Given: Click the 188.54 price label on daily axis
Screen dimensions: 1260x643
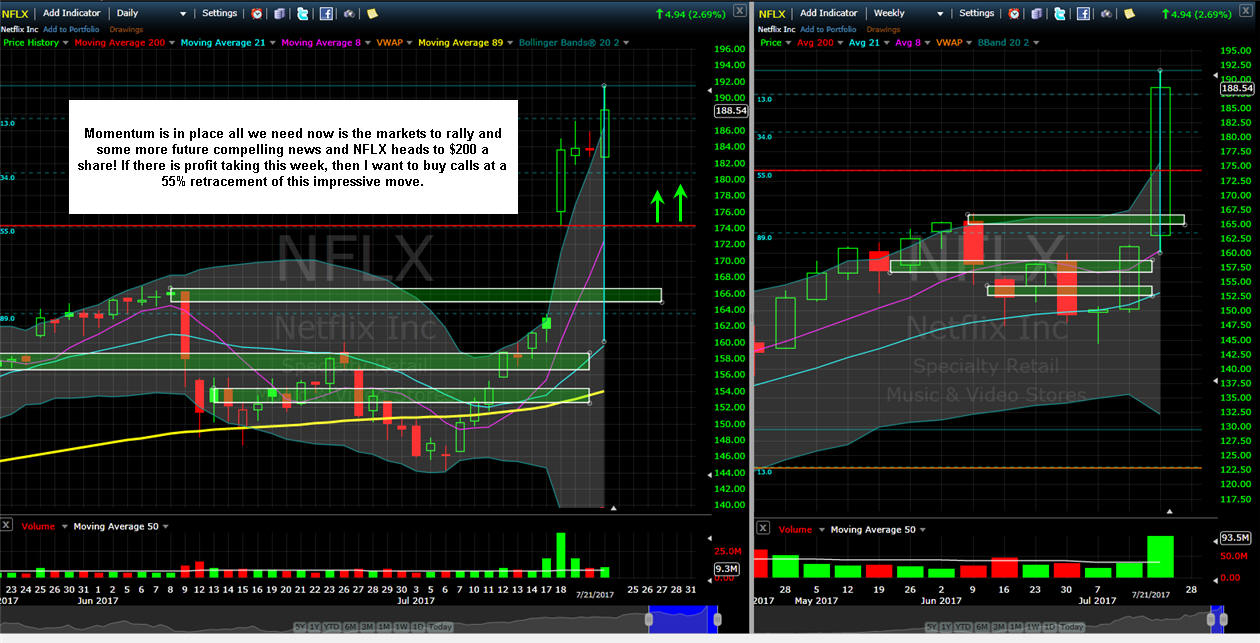Looking at the screenshot, I should (733, 111).
